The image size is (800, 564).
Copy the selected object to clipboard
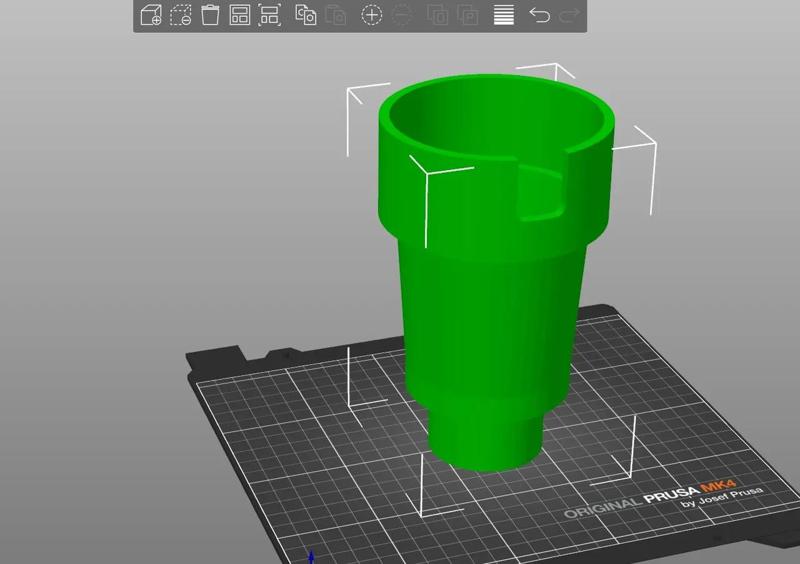pyautogui.click(x=306, y=15)
